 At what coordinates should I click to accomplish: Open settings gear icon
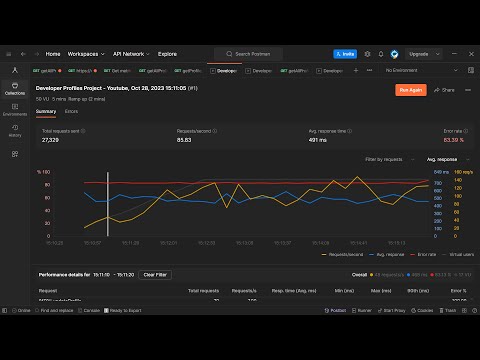pyautogui.click(x=367, y=54)
